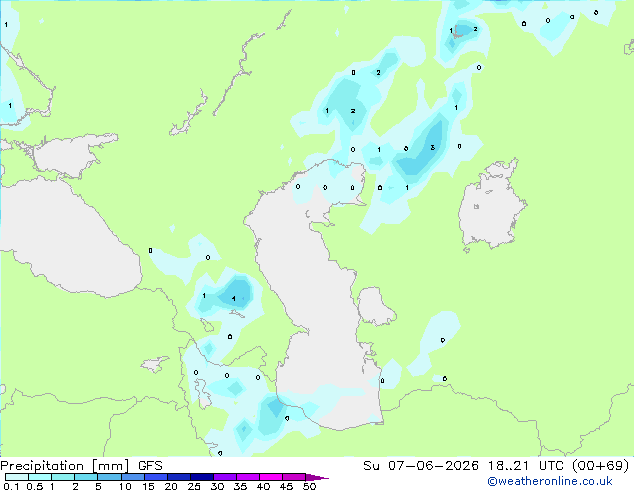The height and width of the screenshot is (490, 634).
Task: Click the 0.5–1 mm legend color swatch
Action: [40, 477]
